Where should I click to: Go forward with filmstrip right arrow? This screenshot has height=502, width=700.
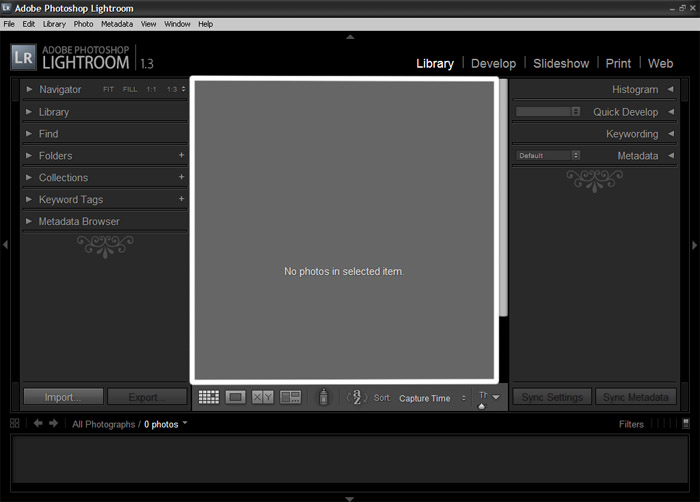pyautogui.click(x=54, y=423)
